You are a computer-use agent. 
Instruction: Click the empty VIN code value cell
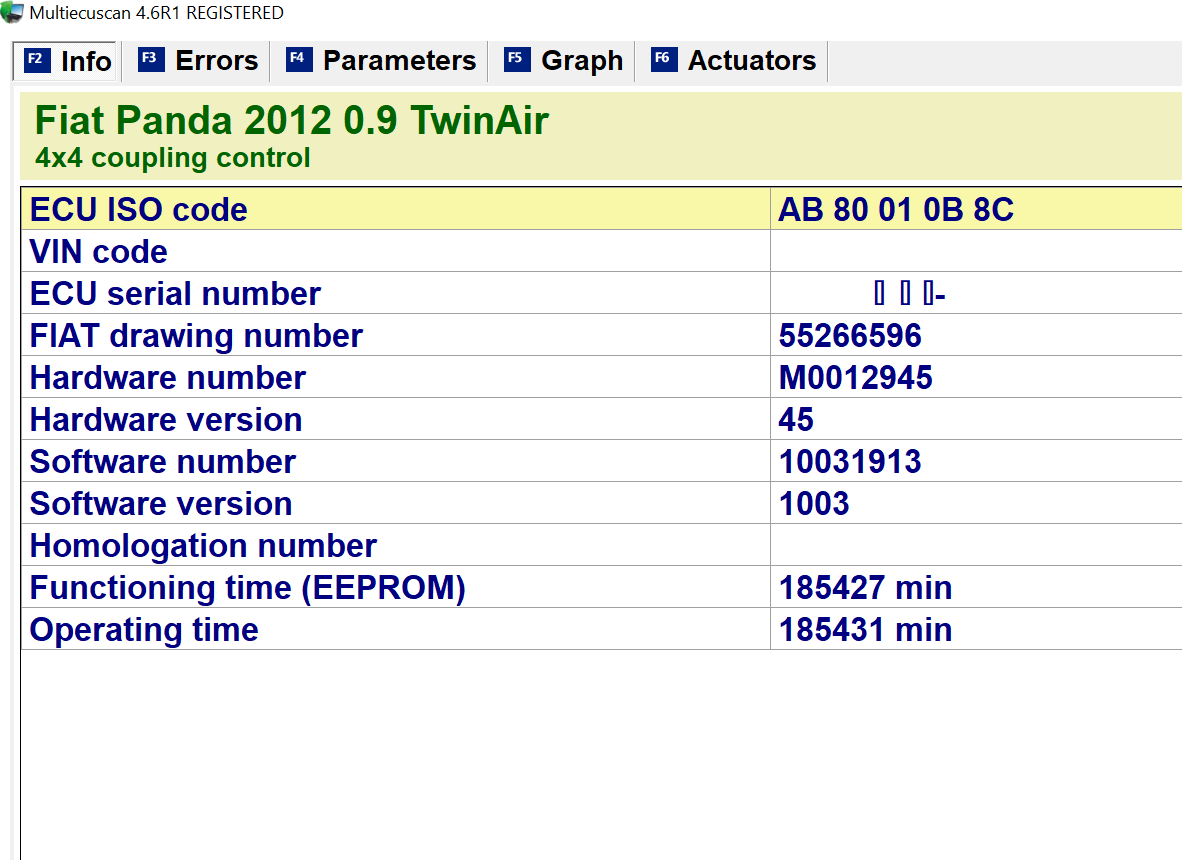point(975,252)
